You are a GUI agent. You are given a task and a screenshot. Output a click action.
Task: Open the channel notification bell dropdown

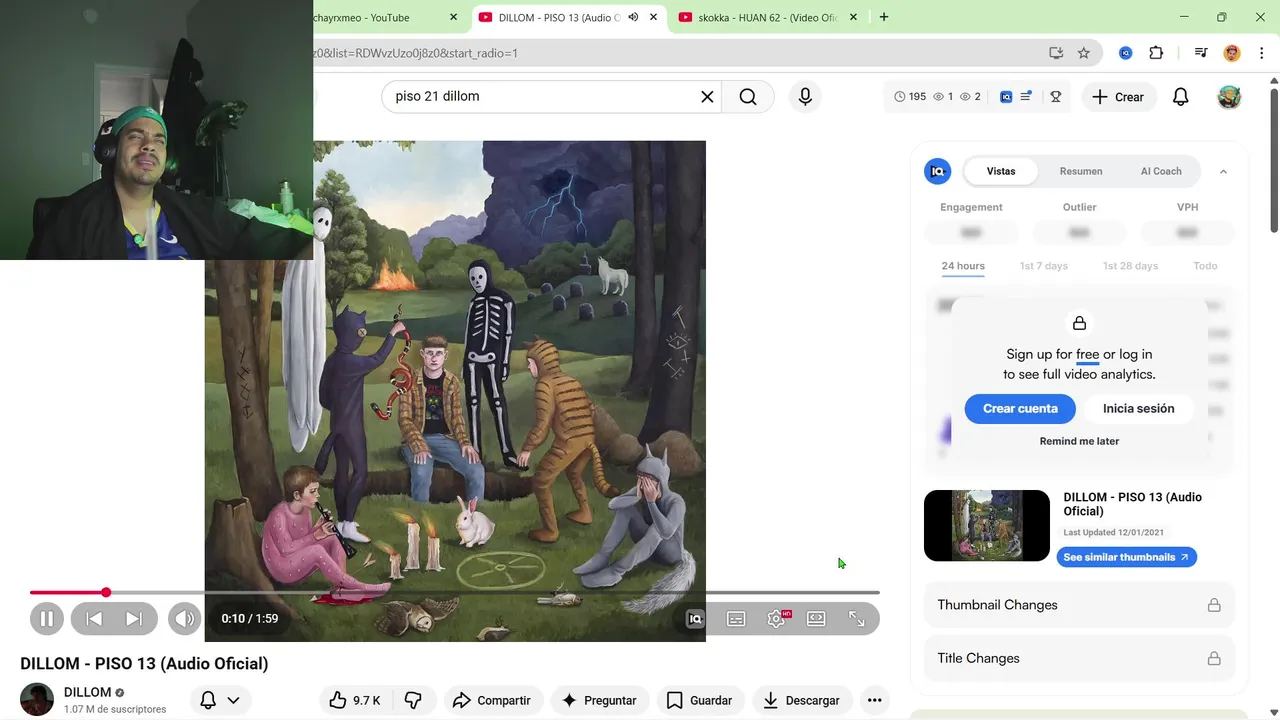[221, 700]
